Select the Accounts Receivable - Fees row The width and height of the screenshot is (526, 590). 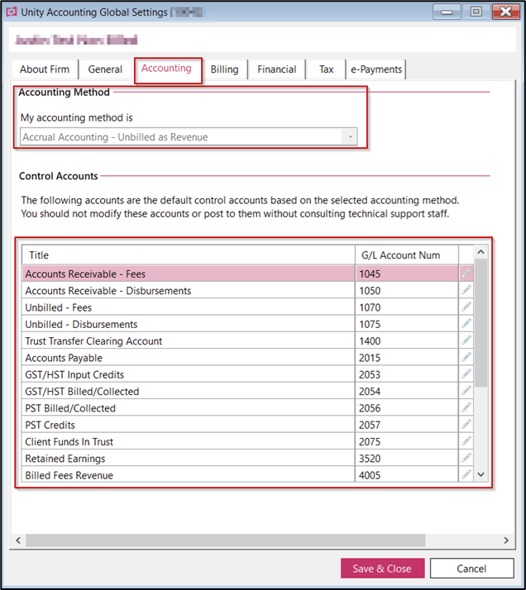[x=248, y=274]
